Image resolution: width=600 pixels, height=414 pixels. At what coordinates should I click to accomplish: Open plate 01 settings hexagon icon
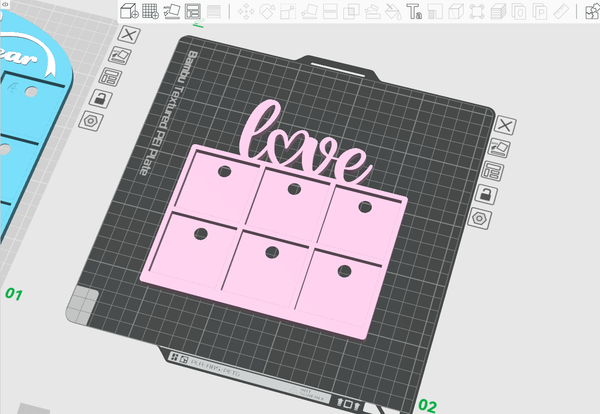pos(91,121)
